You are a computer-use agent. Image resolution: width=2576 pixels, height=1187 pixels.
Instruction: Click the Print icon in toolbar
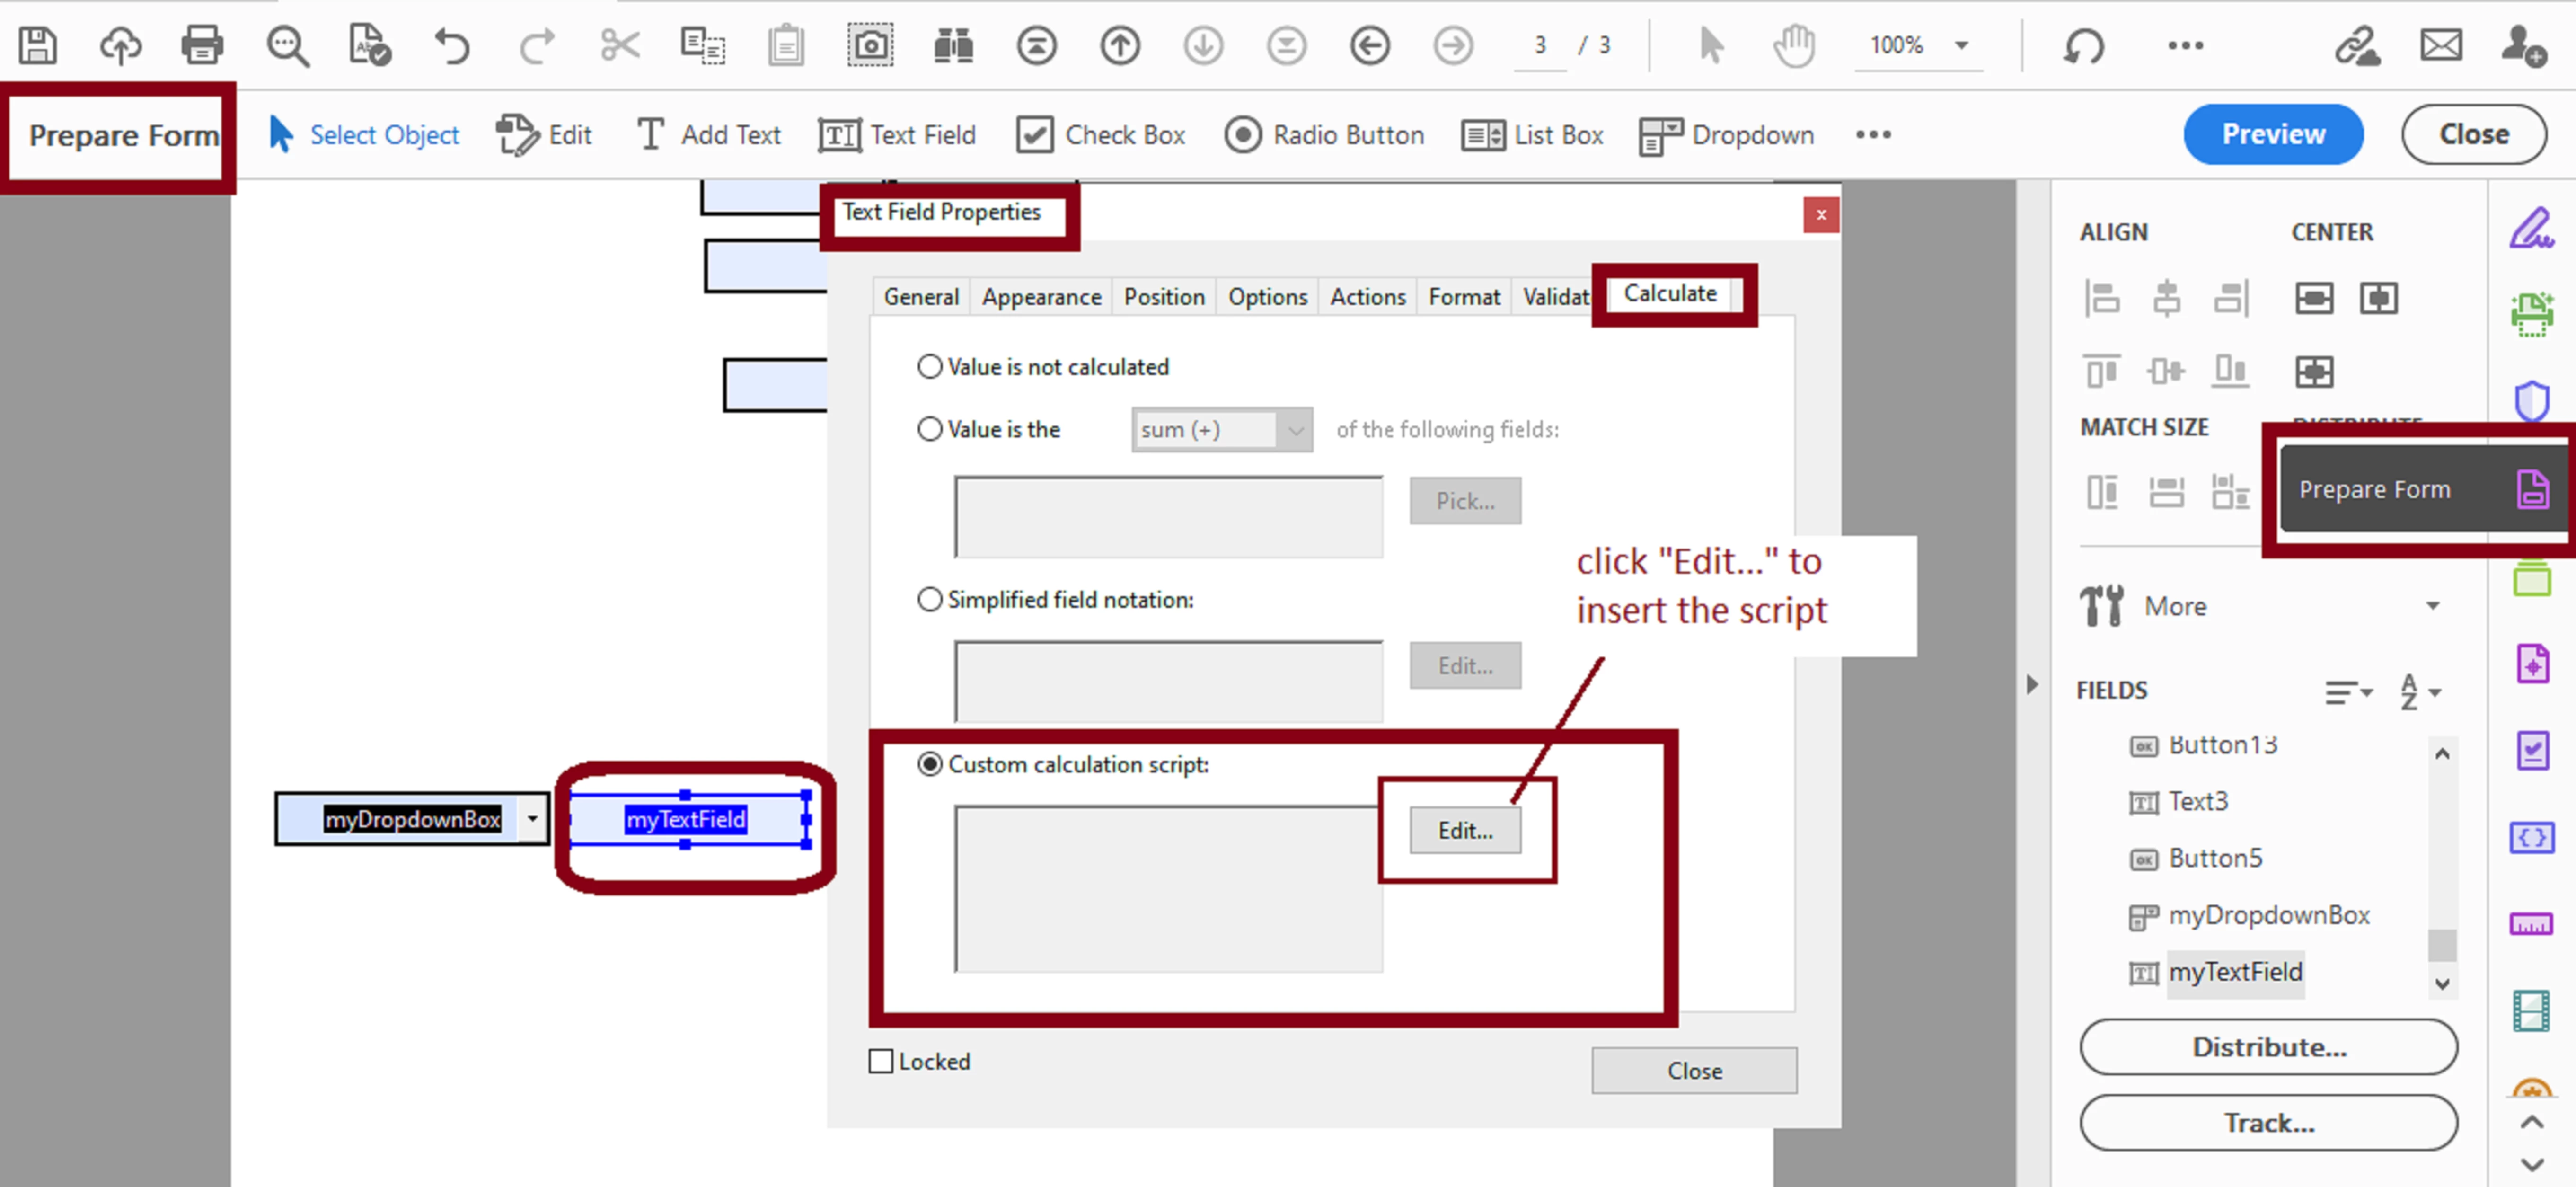[202, 45]
